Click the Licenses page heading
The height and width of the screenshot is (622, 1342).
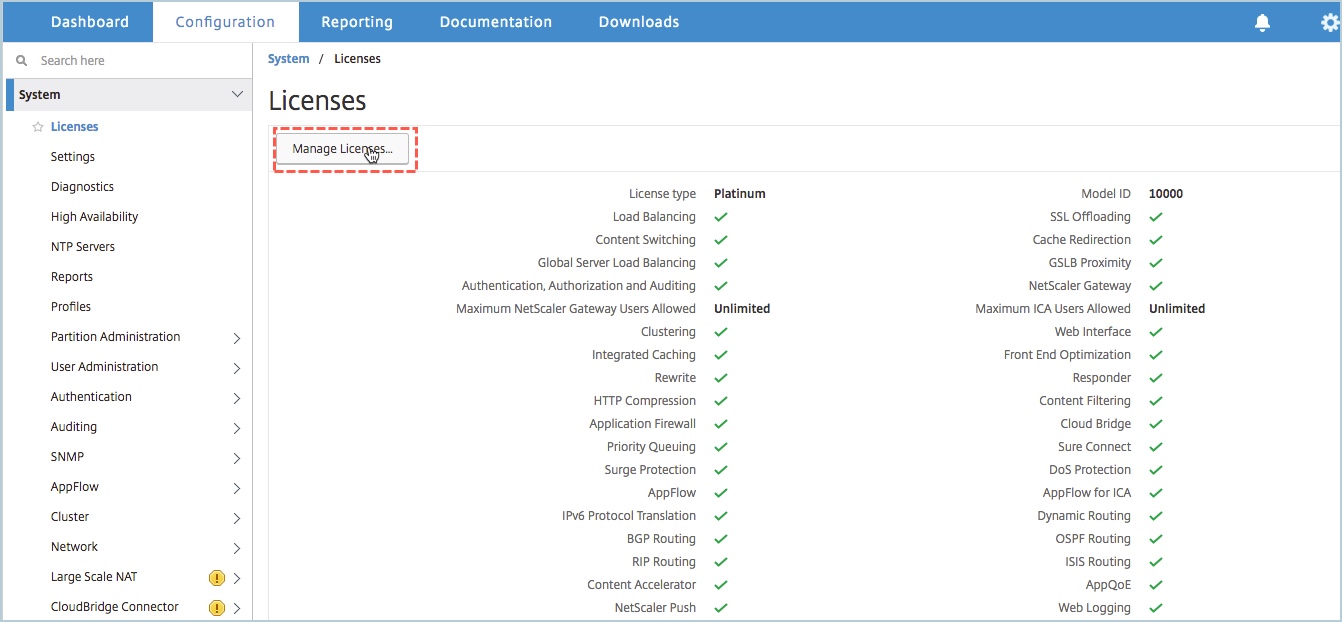pos(317,101)
